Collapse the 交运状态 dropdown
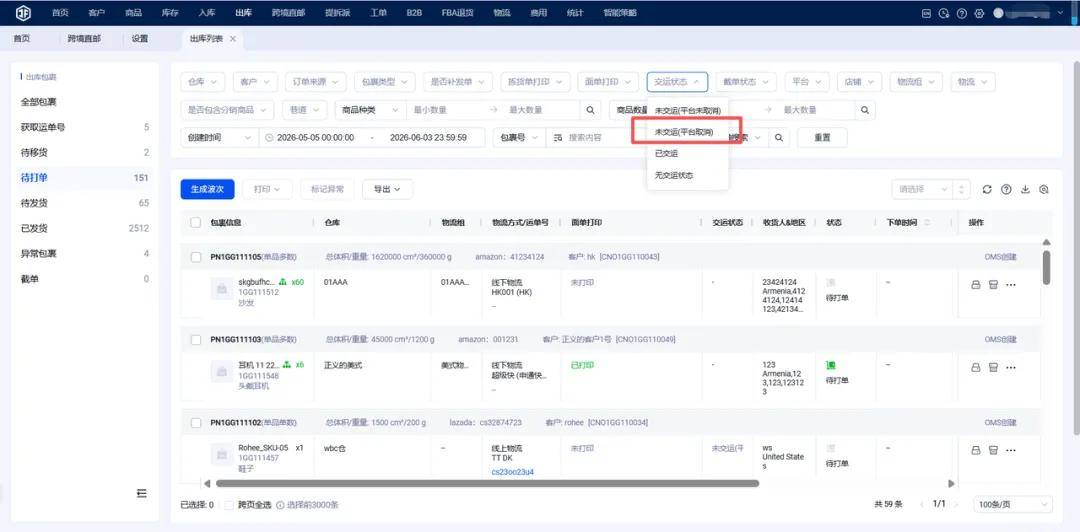Image resolution: width=1080 pixels, height=532 pixels. tap(677, 82)
